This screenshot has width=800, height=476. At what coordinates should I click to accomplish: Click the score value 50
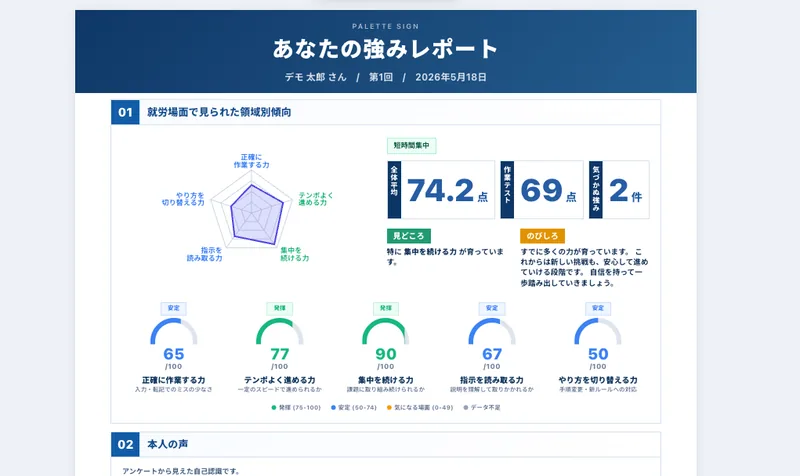coord(598,354)
